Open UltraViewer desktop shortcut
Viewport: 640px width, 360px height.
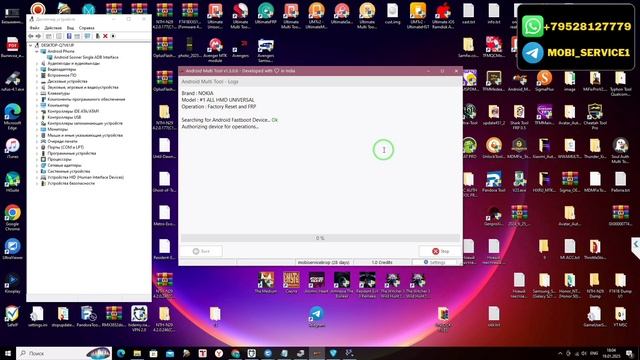13,249
